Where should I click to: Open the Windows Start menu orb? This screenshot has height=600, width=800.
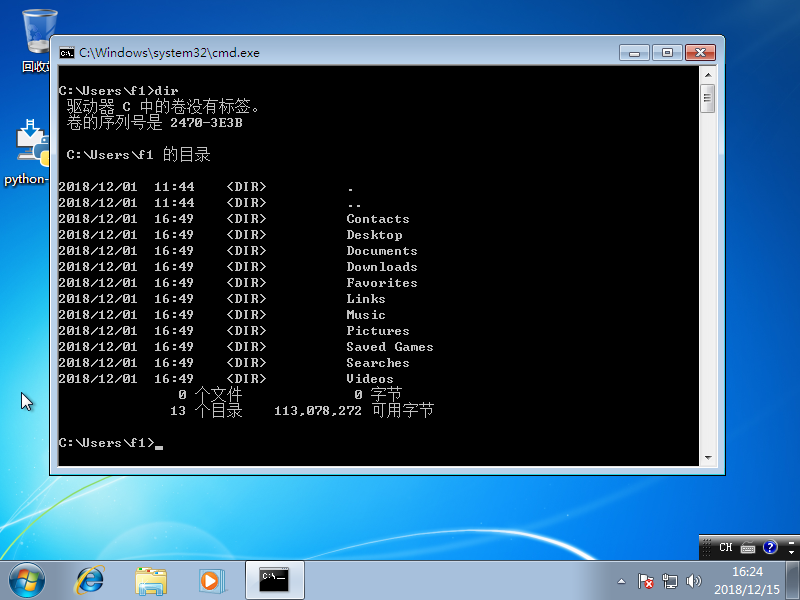[x=27, y=581]
